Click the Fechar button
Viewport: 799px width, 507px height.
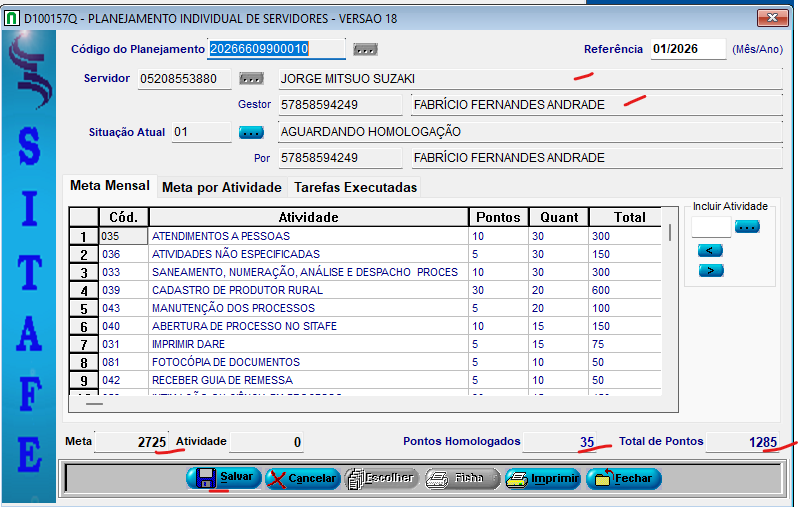pyautogui.click(x=623, y=478)
